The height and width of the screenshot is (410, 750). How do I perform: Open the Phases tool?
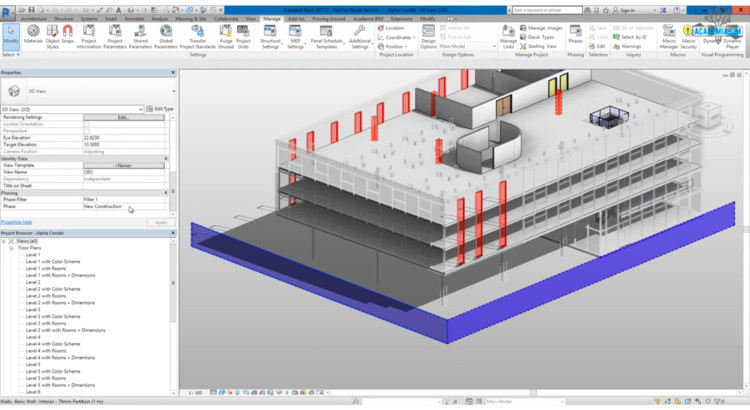click(x=576, y=36)
